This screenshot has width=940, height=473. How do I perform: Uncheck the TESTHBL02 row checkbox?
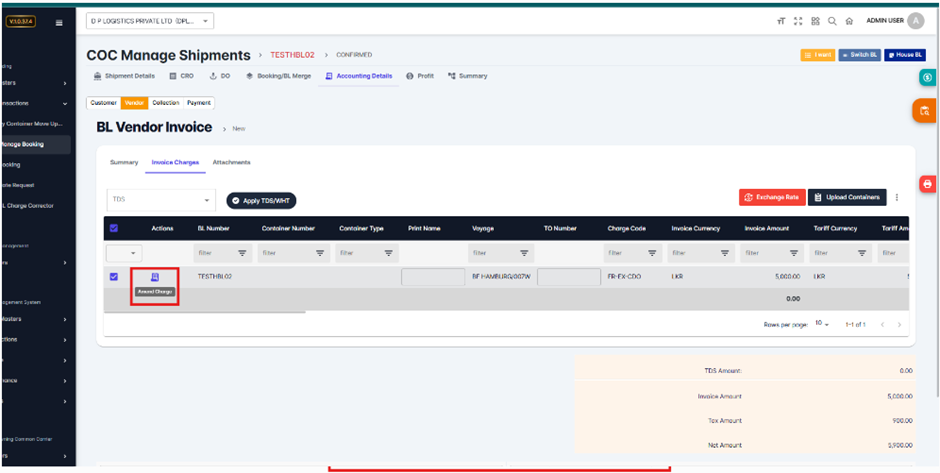(113, 277)
